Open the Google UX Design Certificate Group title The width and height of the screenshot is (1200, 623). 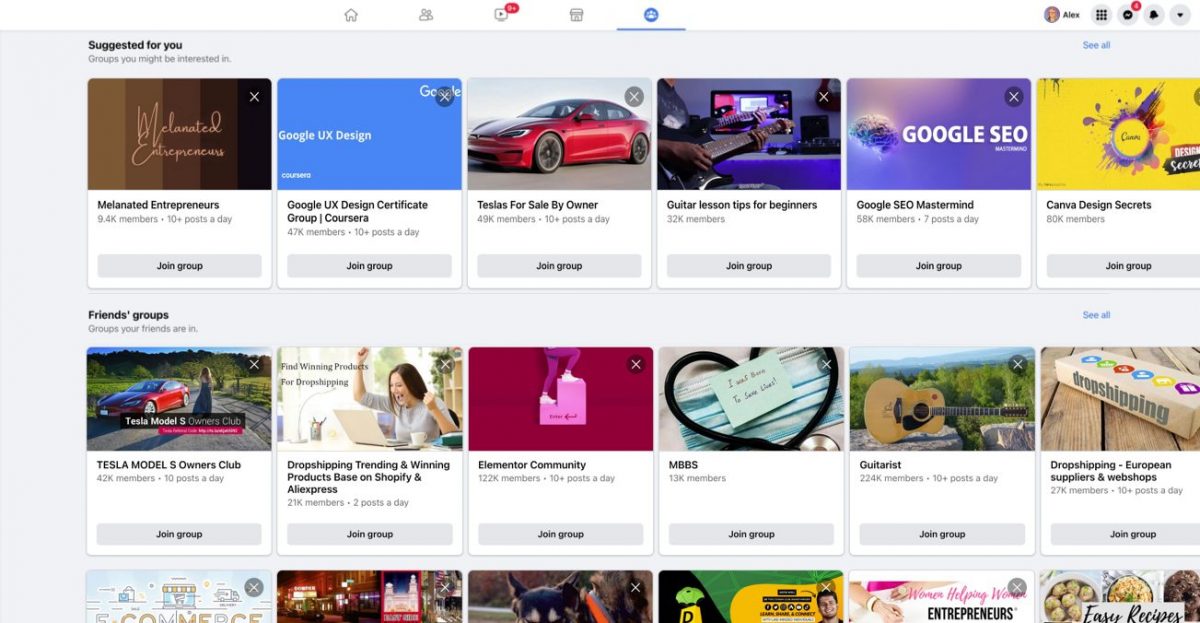(x=357, y=211)
